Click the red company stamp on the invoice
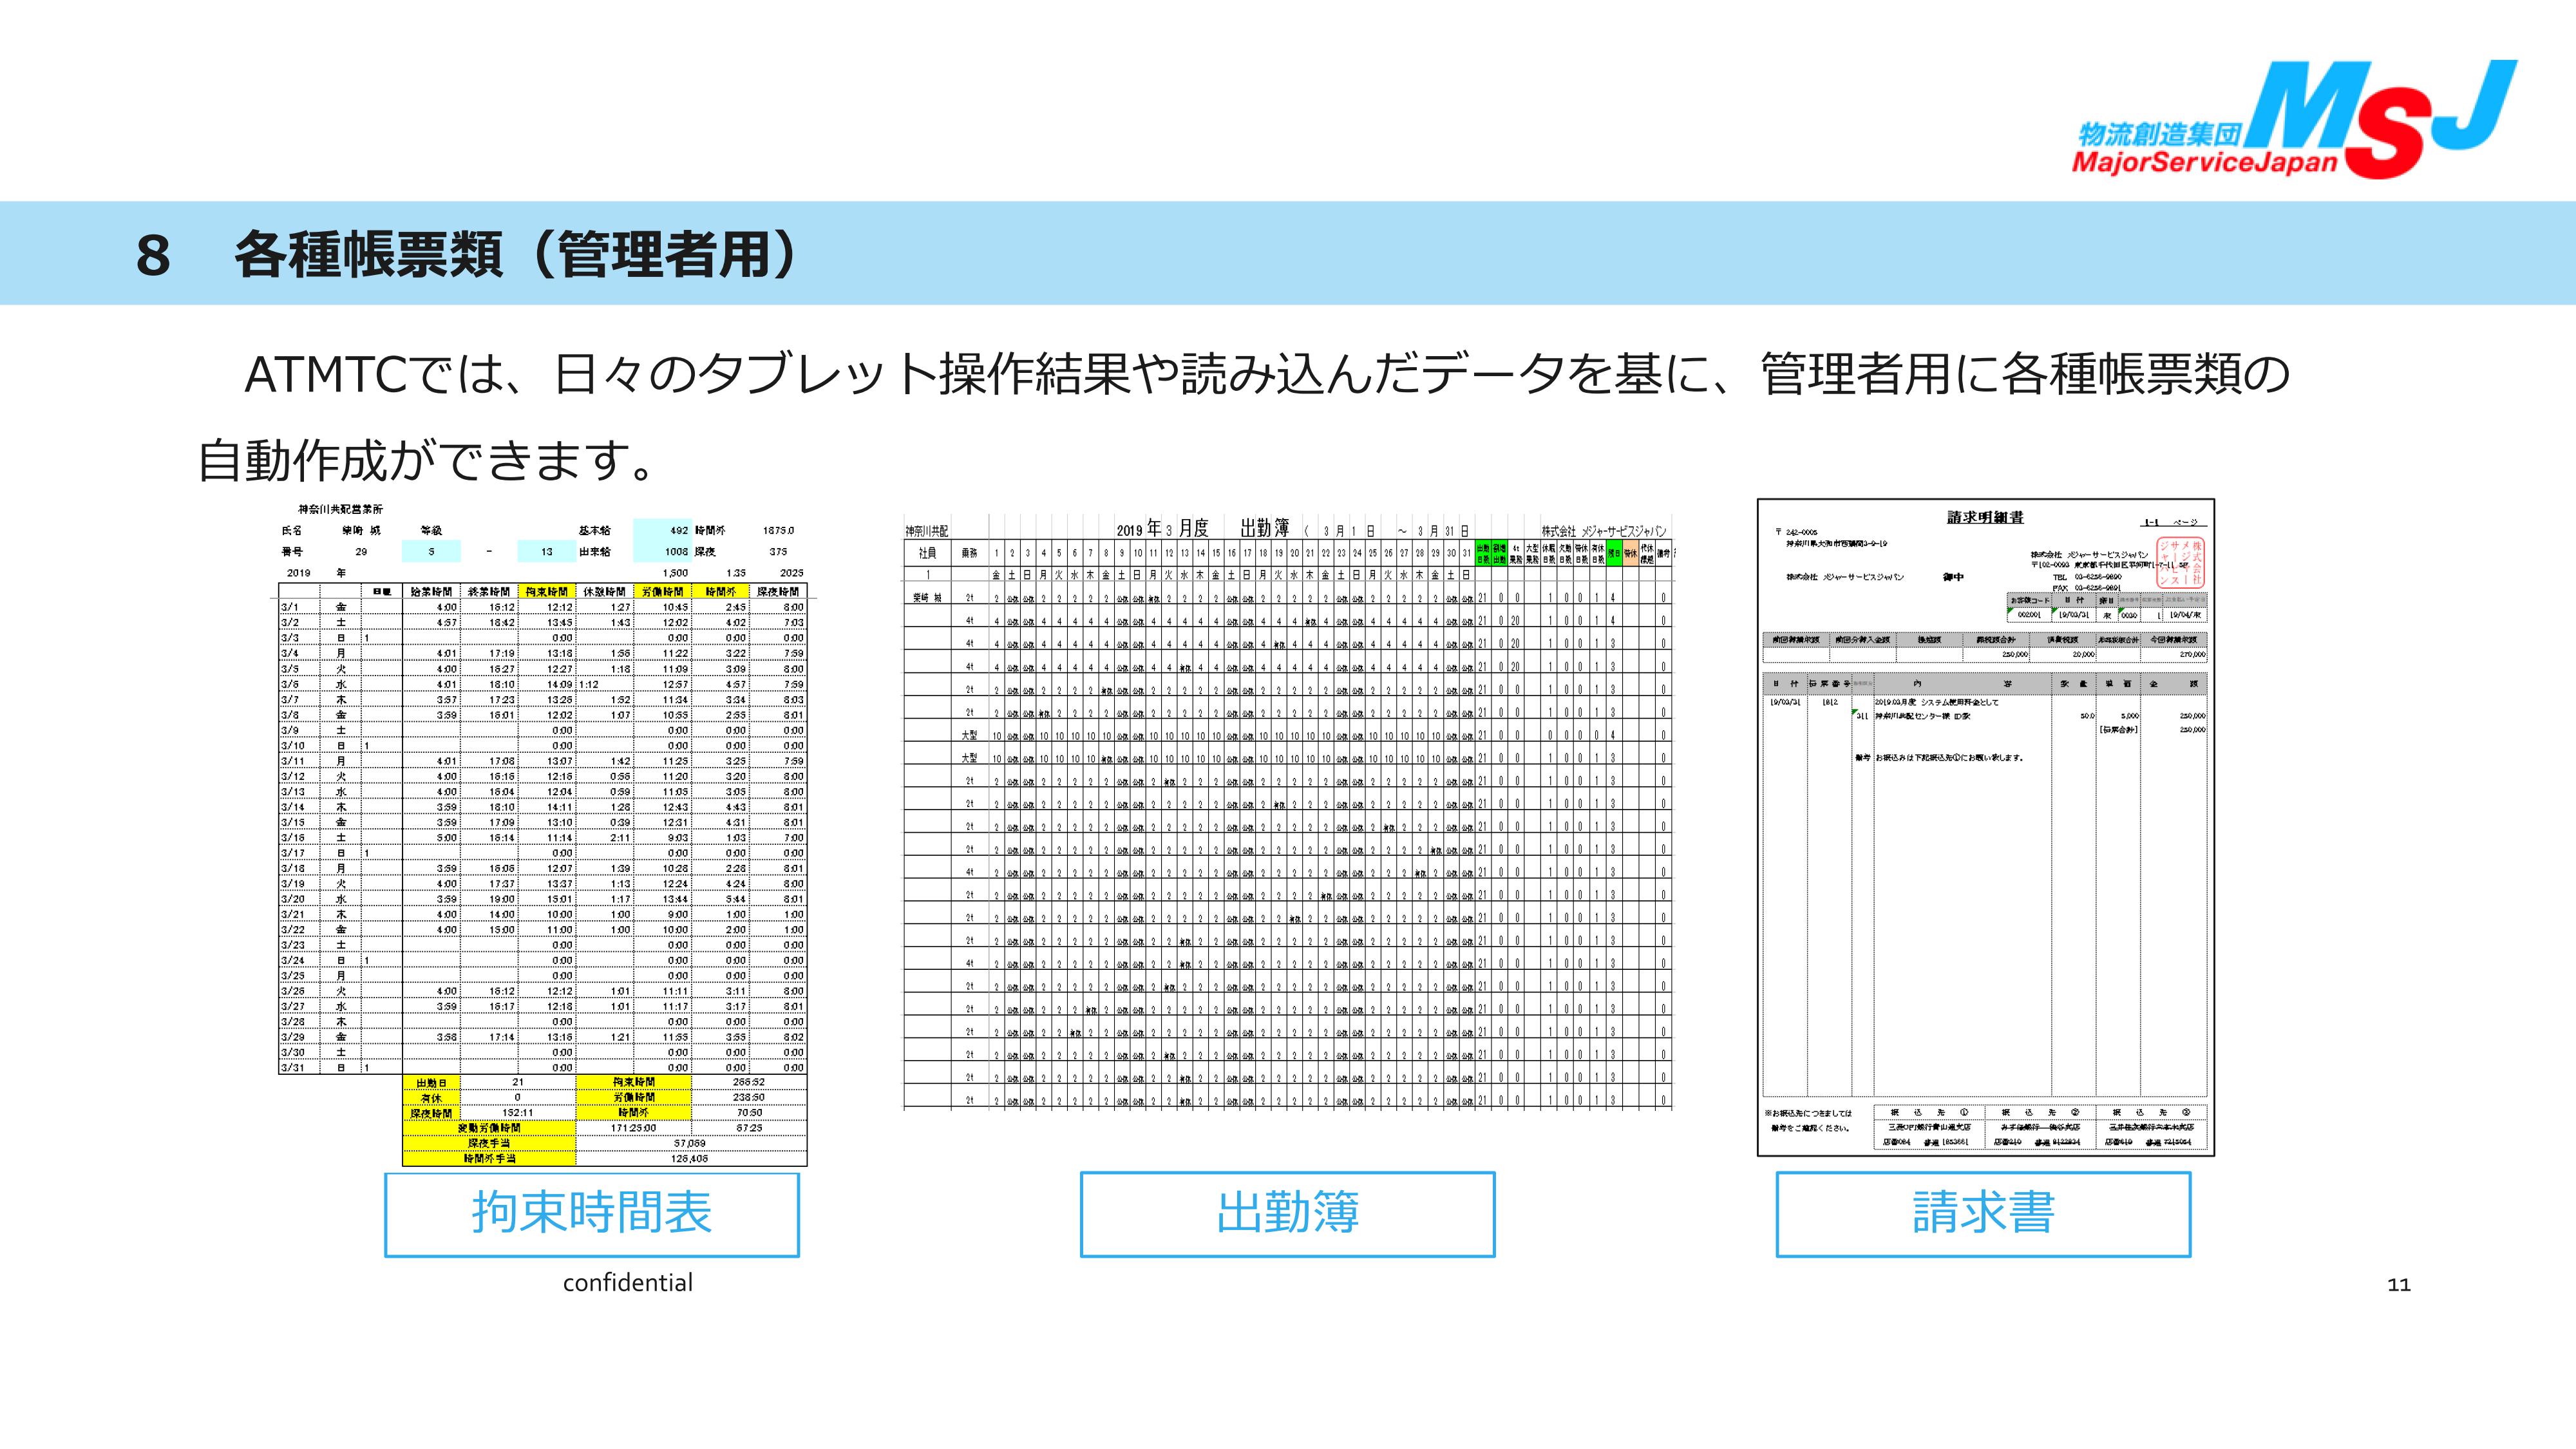 coord(2181,562)
